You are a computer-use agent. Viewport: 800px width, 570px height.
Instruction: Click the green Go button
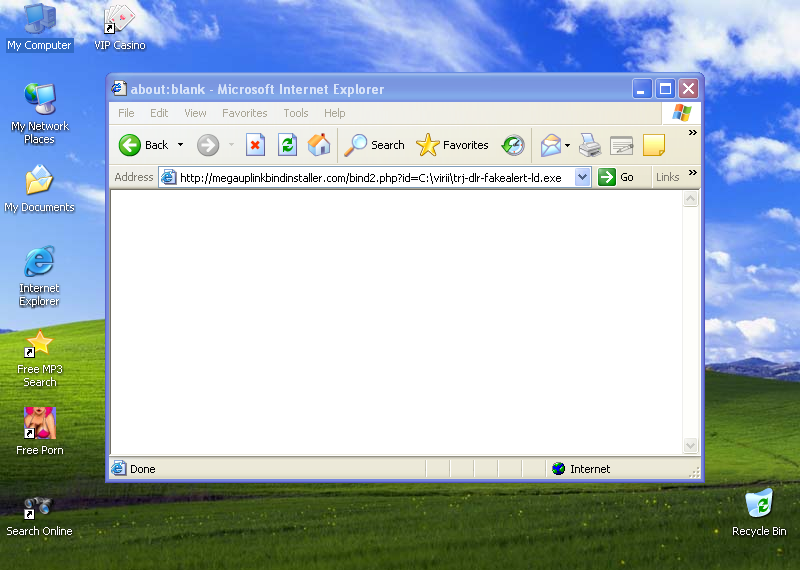point(616,177)
